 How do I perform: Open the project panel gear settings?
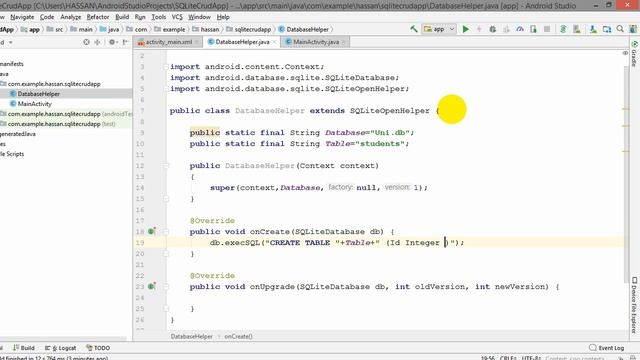click(x=112, y=42)
